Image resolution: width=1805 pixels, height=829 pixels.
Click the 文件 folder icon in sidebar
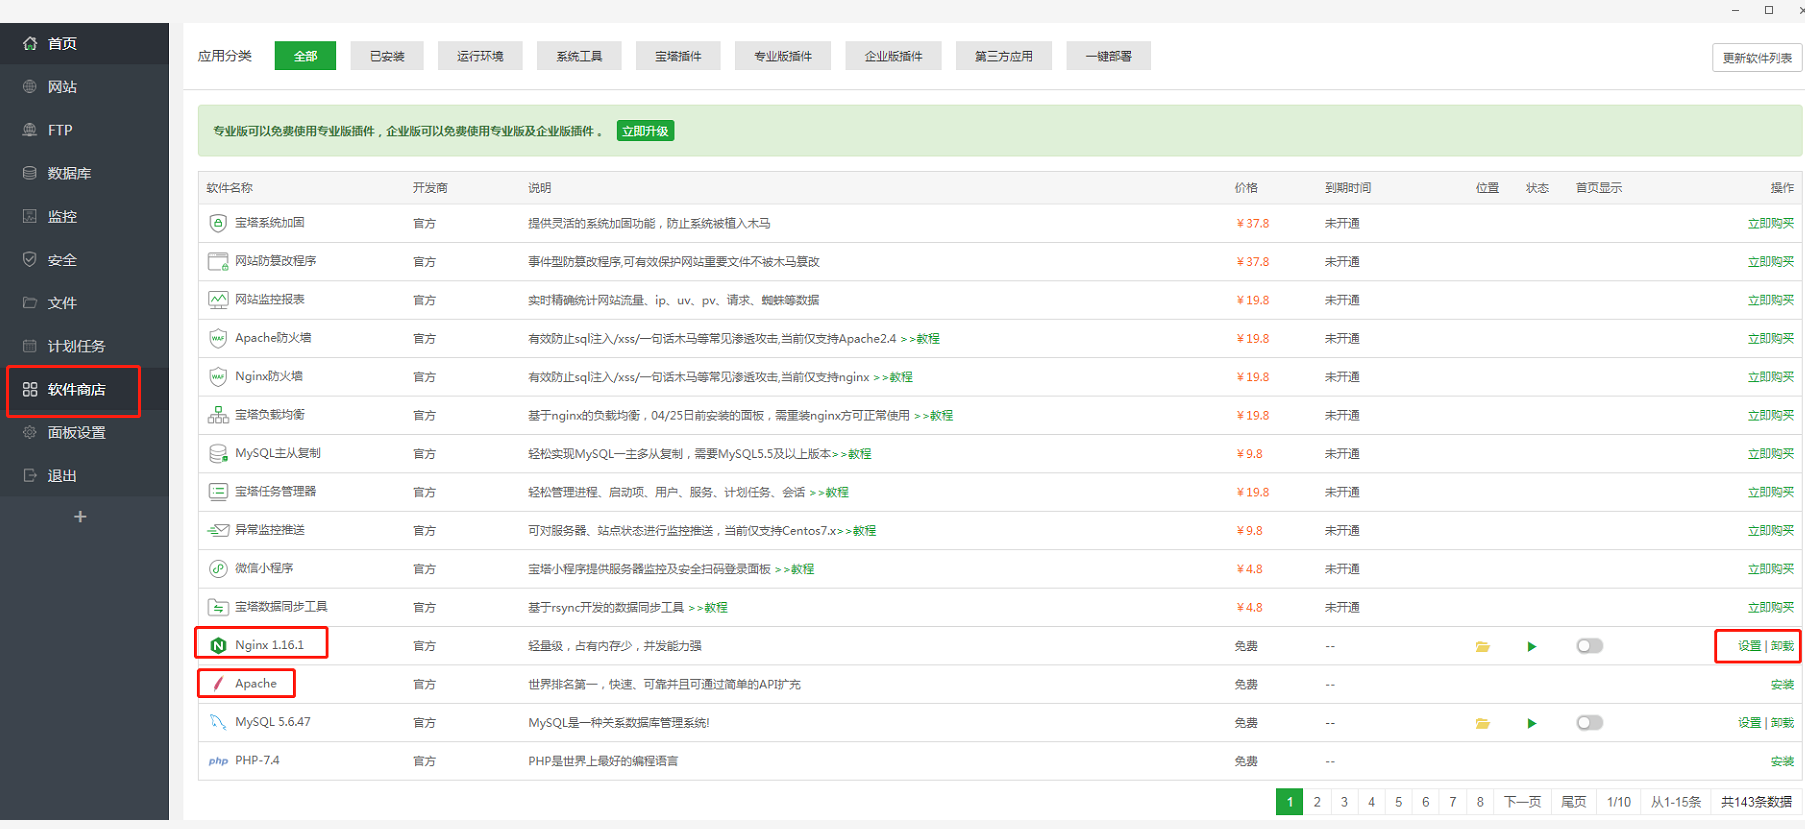click(30, 302)
